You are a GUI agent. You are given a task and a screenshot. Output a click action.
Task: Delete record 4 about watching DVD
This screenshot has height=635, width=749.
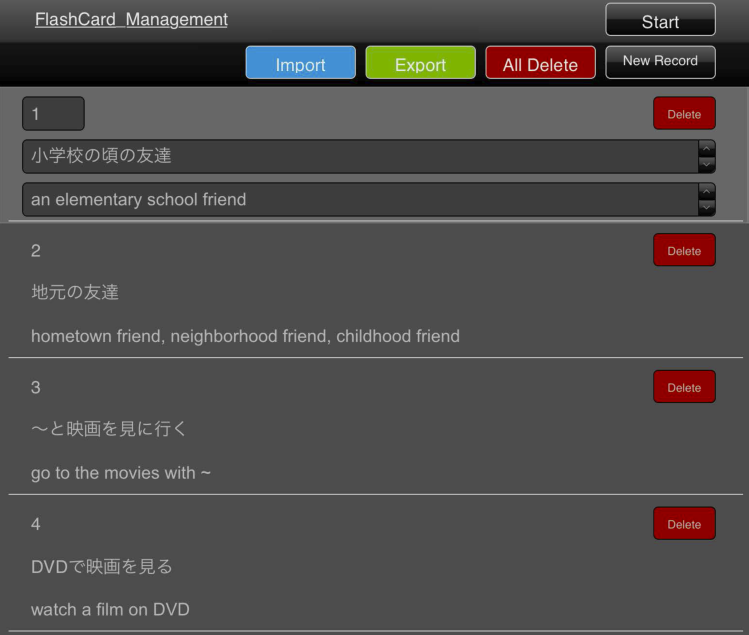coord(684,523)
